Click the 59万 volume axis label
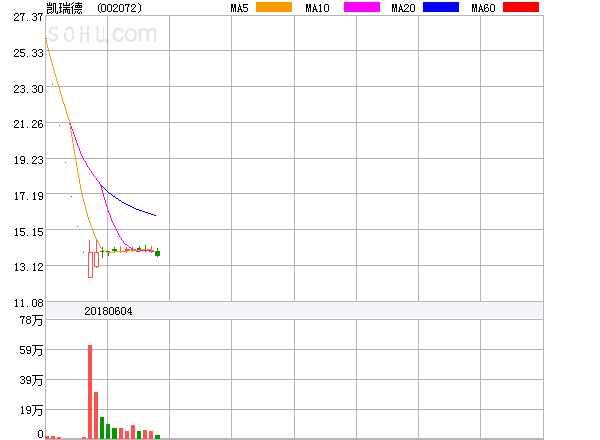Viewport: 600px width, 440px height. click(31, 350)
